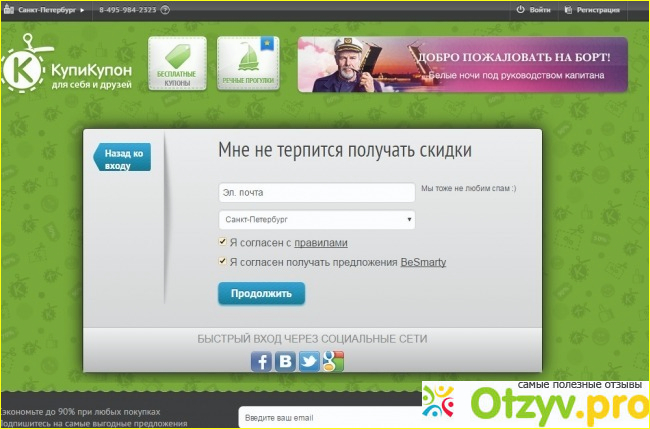Open the river cruises (Речные прогулки) tile
The image size is (650, 429).
tap(247, 65)
